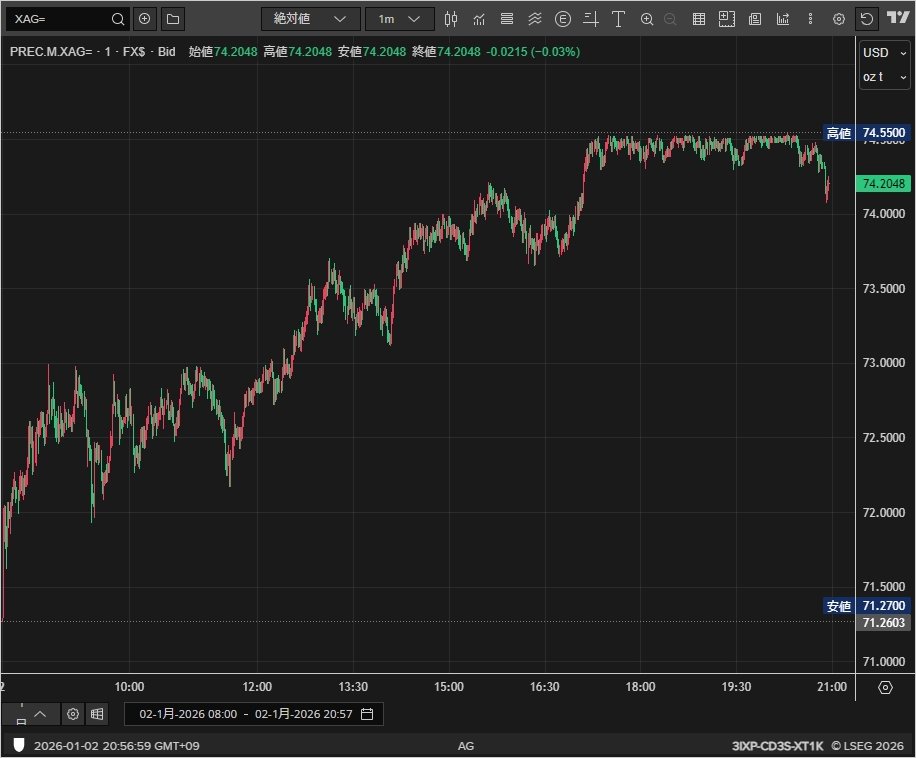Click the 19:30 time axis label
Image resolution: width=916 pixels, height=758 pixels.
click(x=736, y=687)
